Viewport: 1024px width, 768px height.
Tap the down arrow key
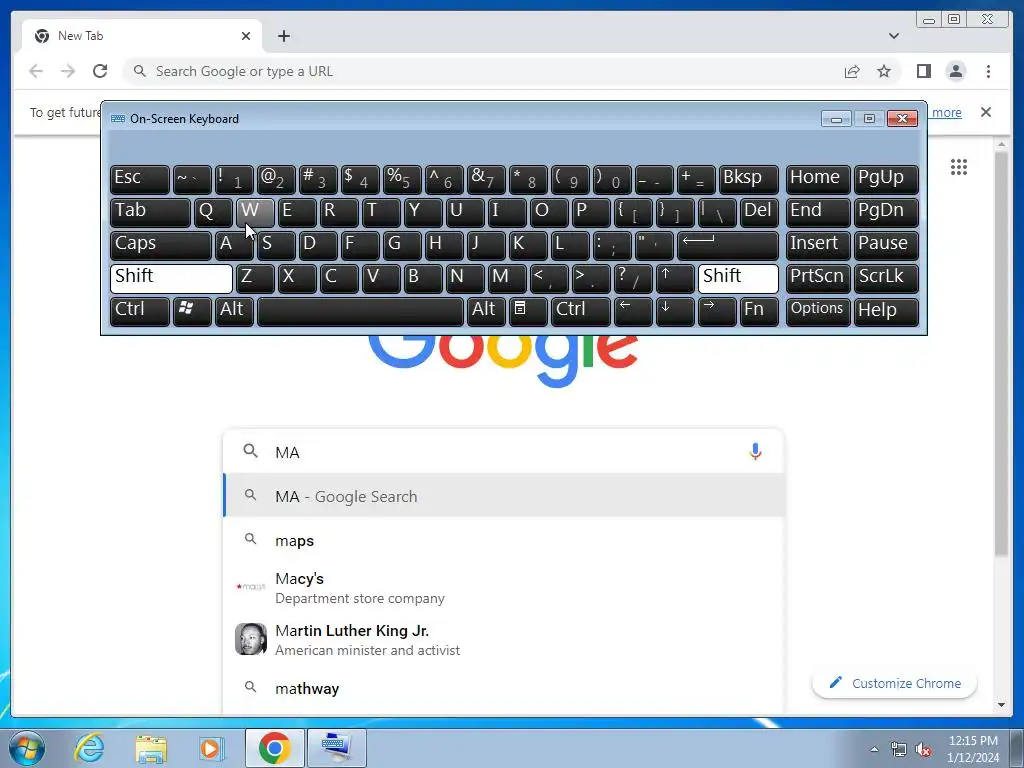[x=675, y=311]
